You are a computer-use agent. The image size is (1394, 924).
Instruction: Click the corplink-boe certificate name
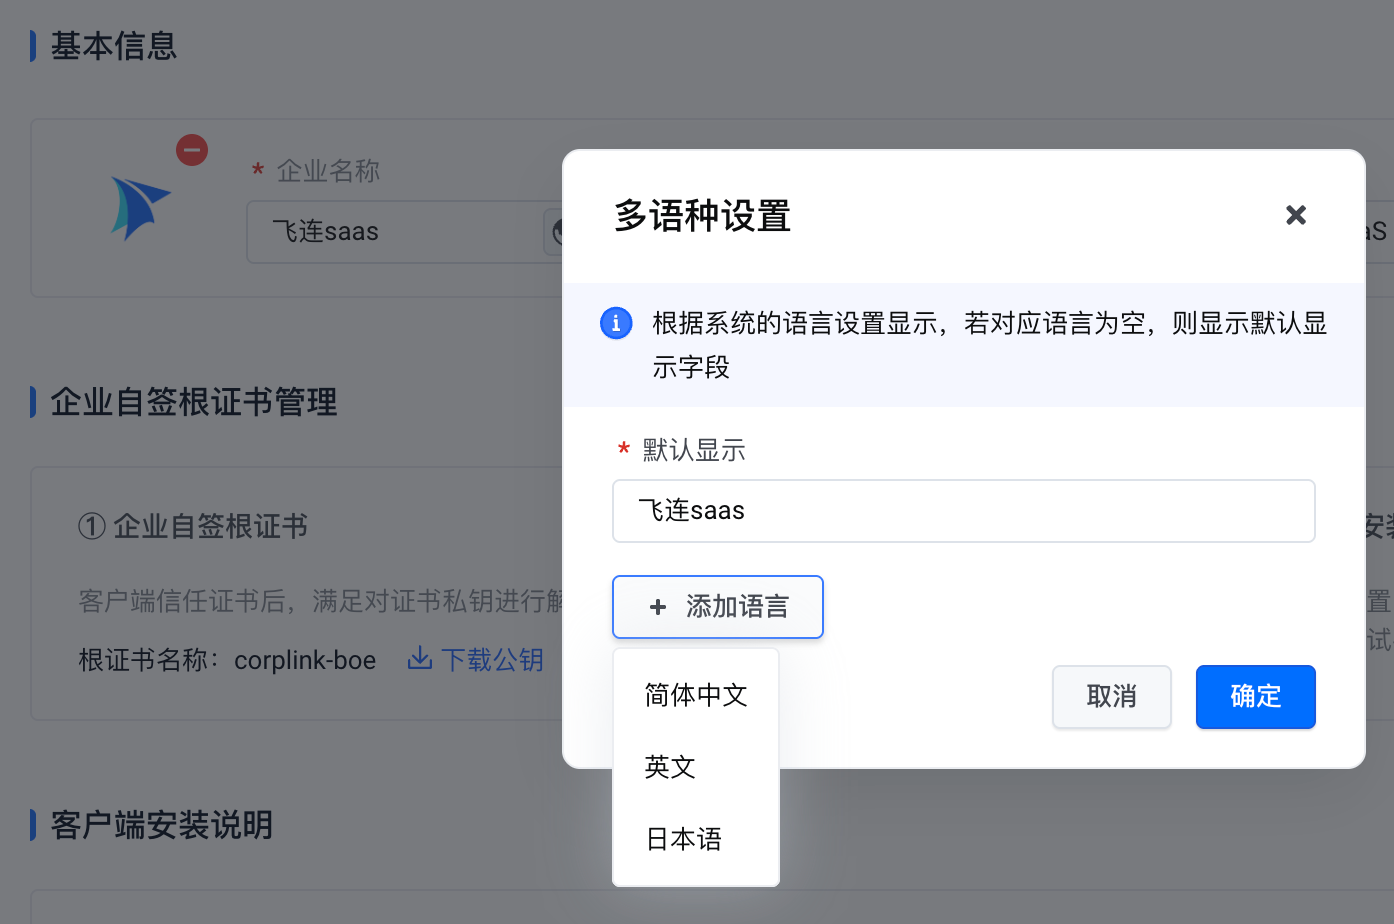pyautogui.click(x=305, y=660)
